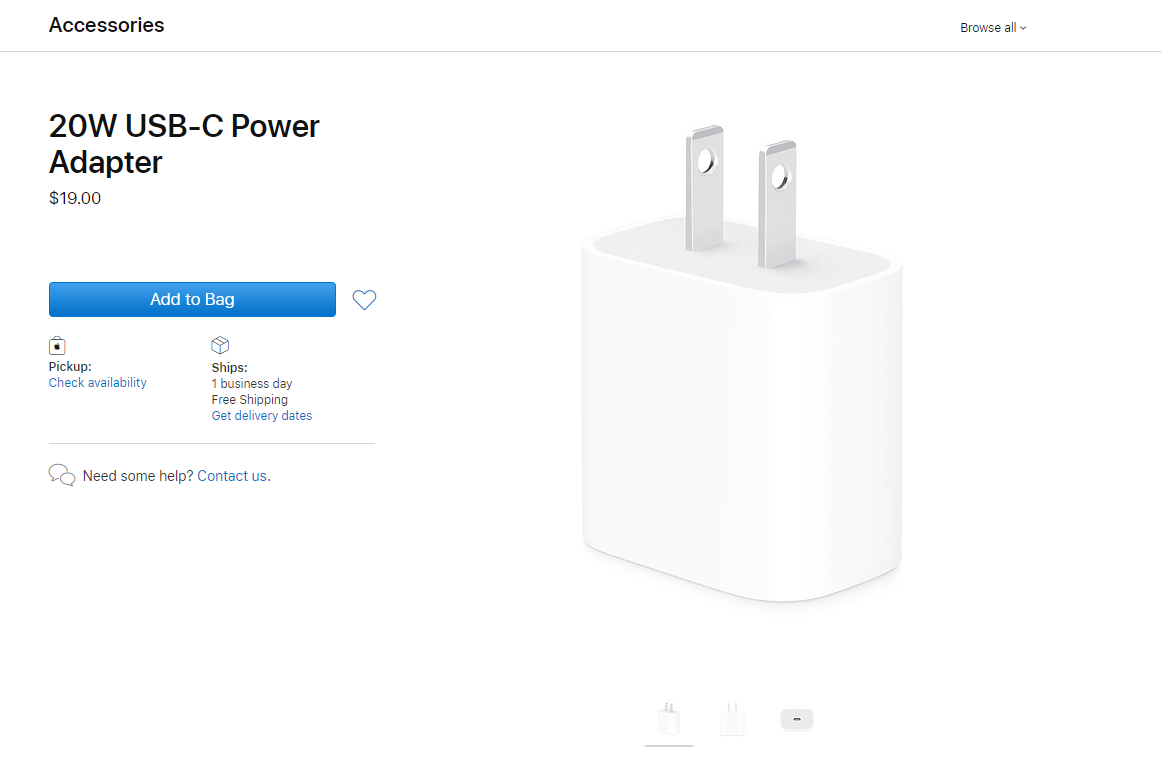Click the Pickup label
Image resolution: width=1162 pixels, height=773 pixels.
(x=70, y=367)
